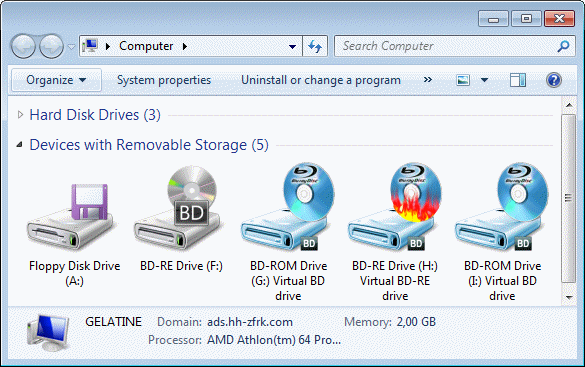Screen dimensions: 585x367
Task: Click the scrollbar down arrow
Action: point(569,297)
